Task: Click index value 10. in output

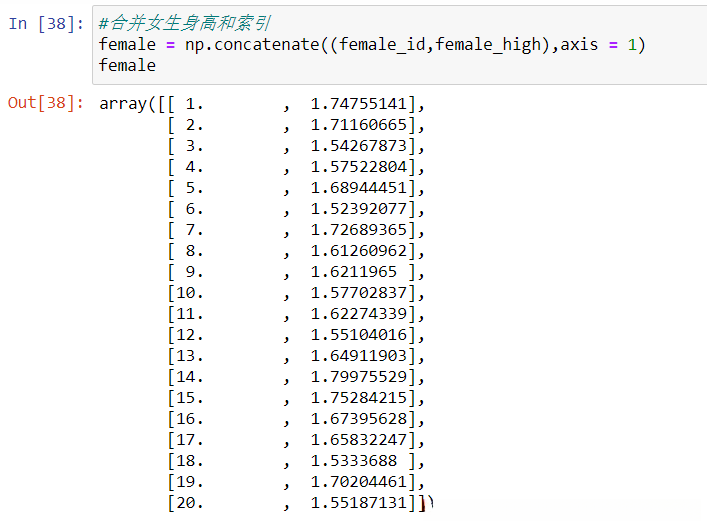Action: tap(190, 293)
